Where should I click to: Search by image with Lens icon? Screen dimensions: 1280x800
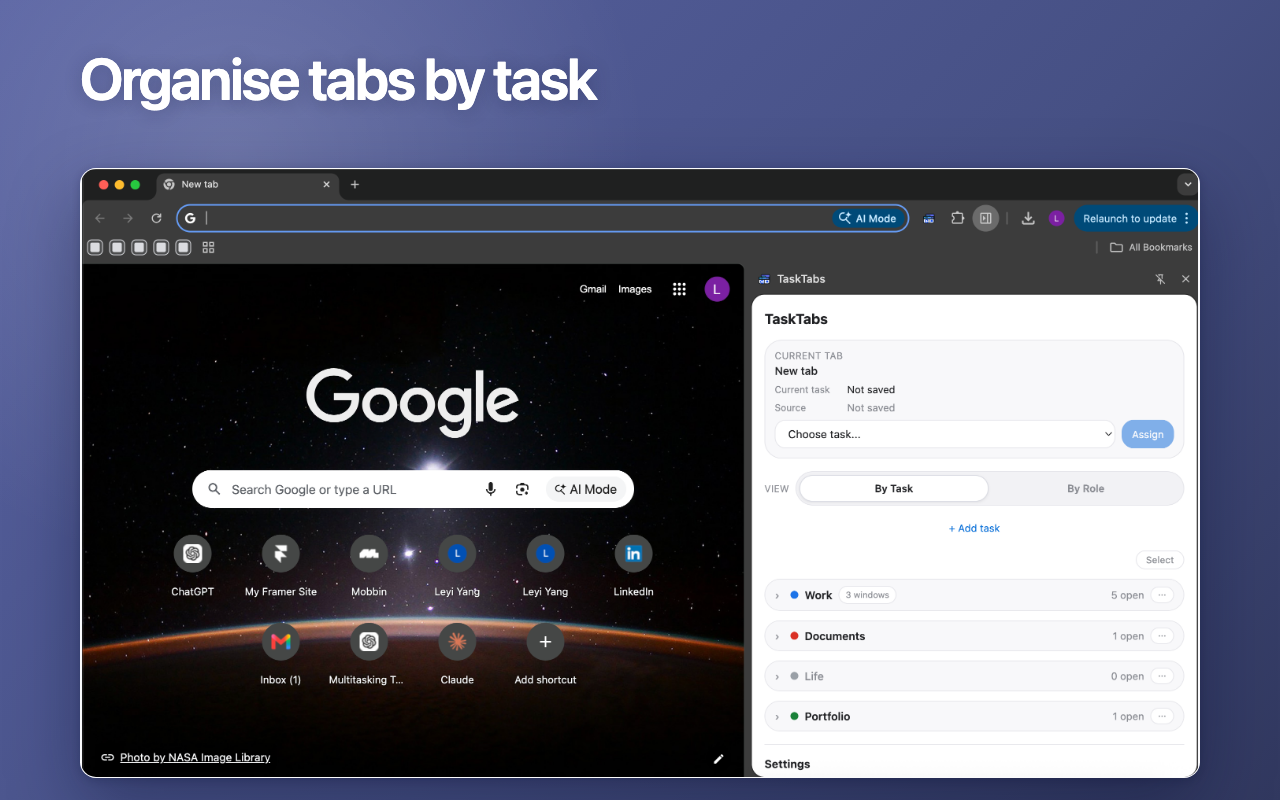click(522, 489)
